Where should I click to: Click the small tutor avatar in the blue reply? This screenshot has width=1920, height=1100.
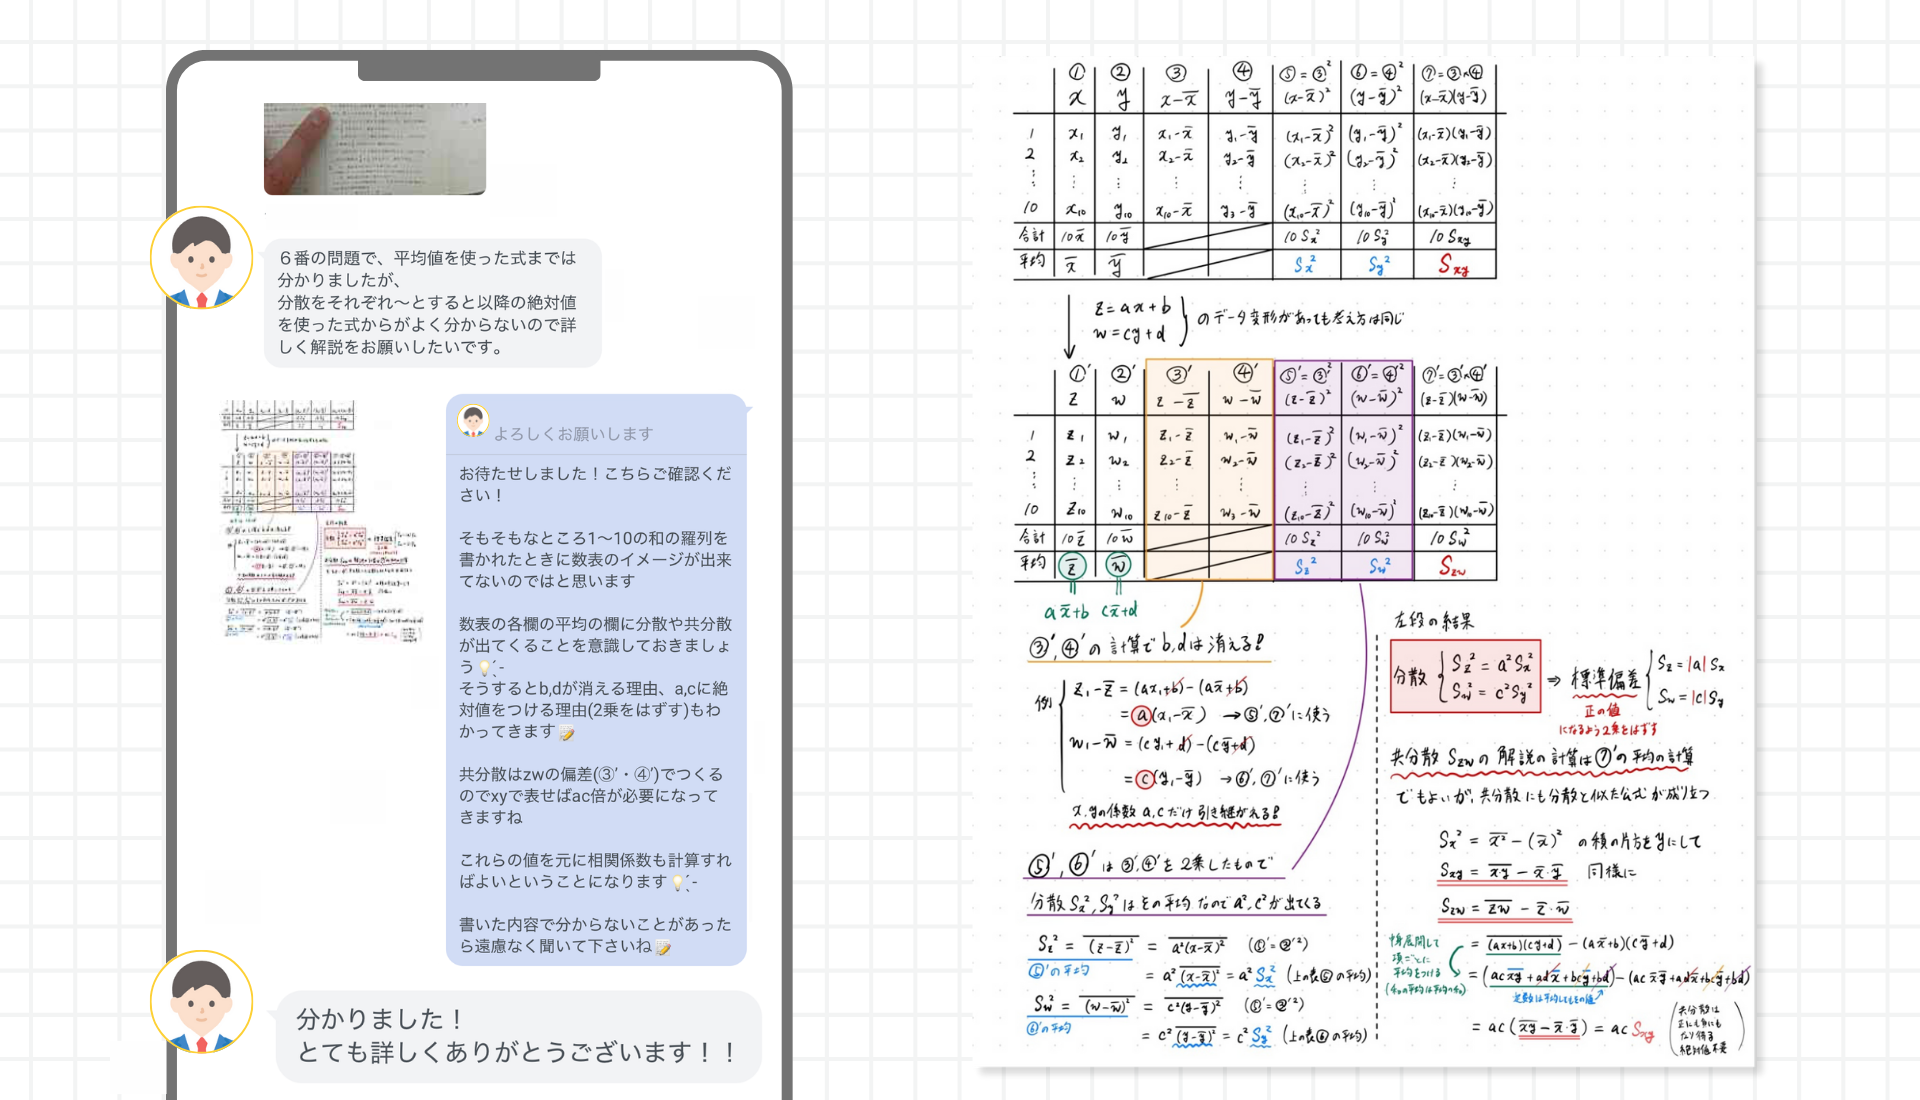(473, 420)
